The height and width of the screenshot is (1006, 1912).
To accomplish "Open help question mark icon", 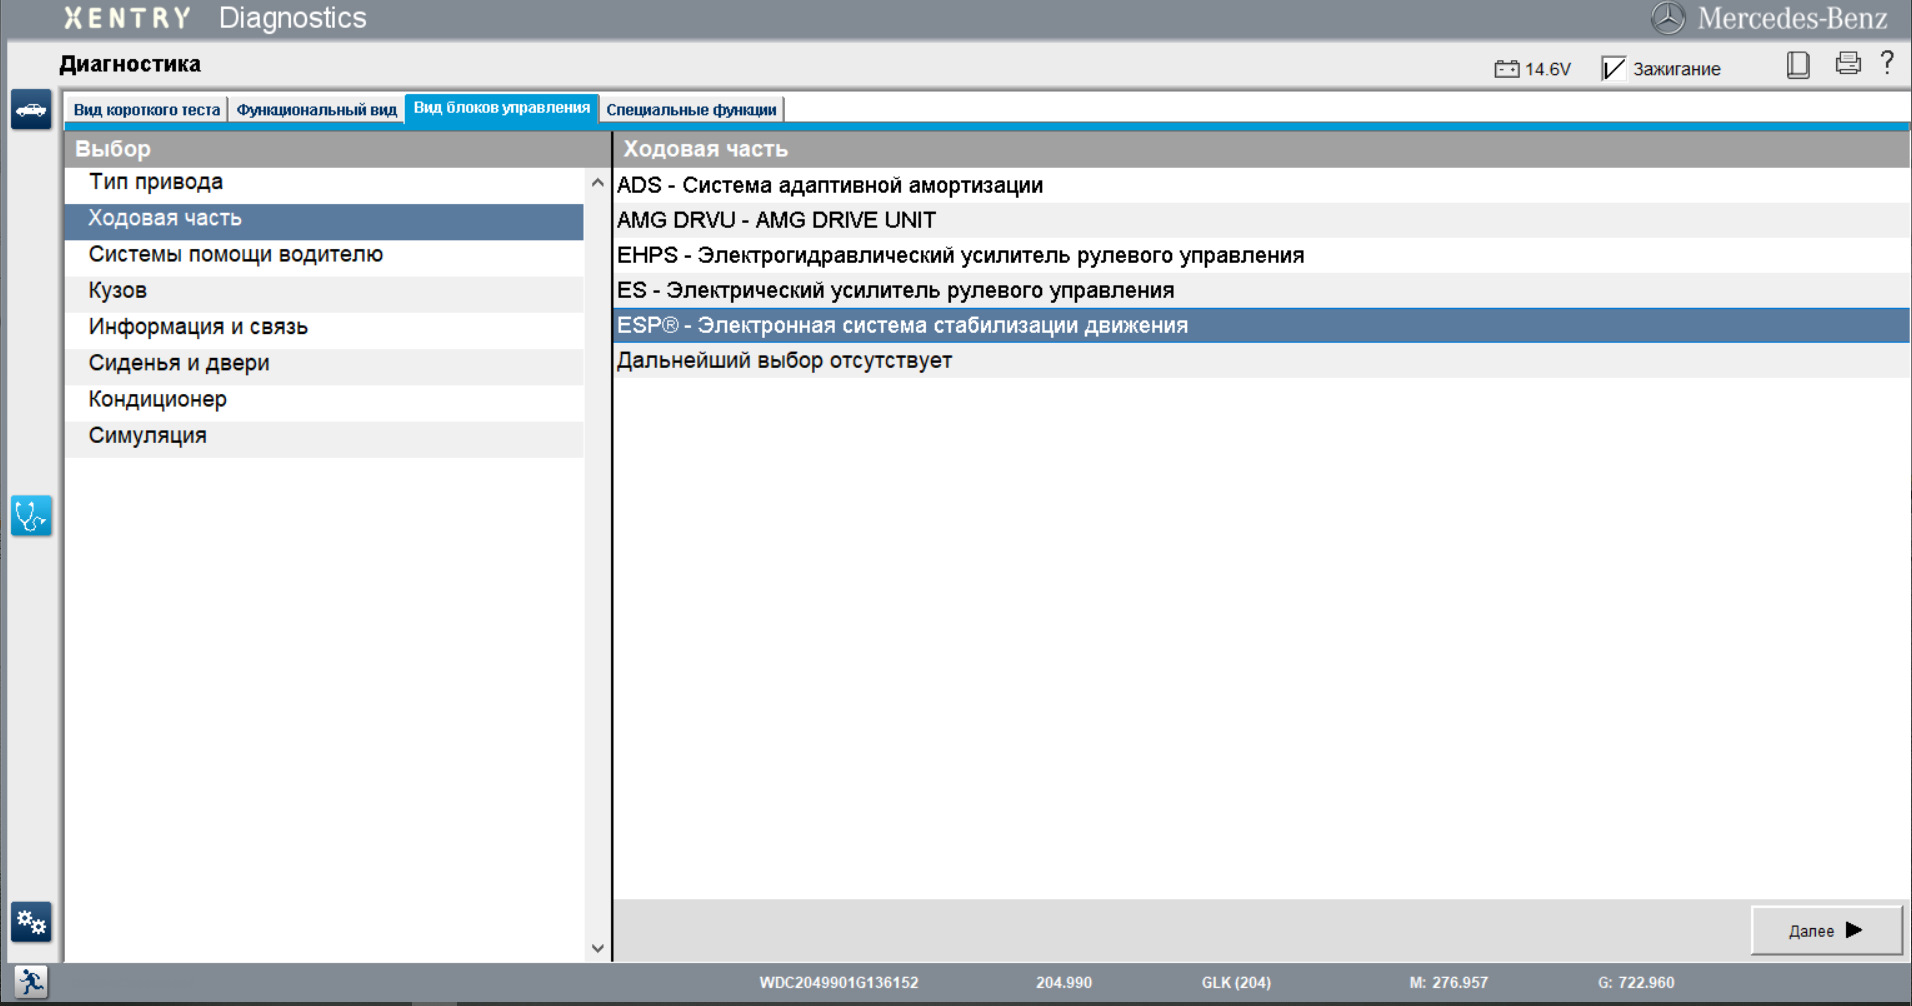I will point(1887,63).
